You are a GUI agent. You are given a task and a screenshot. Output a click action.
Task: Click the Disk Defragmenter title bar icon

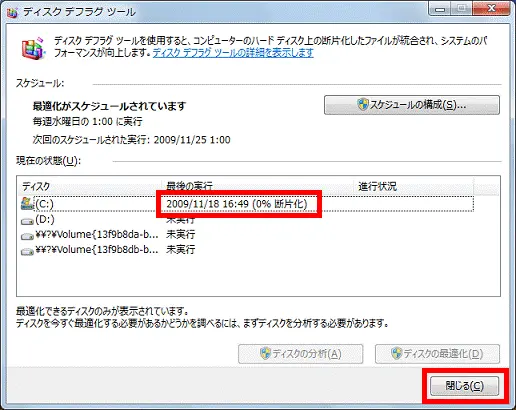(12, 12)
